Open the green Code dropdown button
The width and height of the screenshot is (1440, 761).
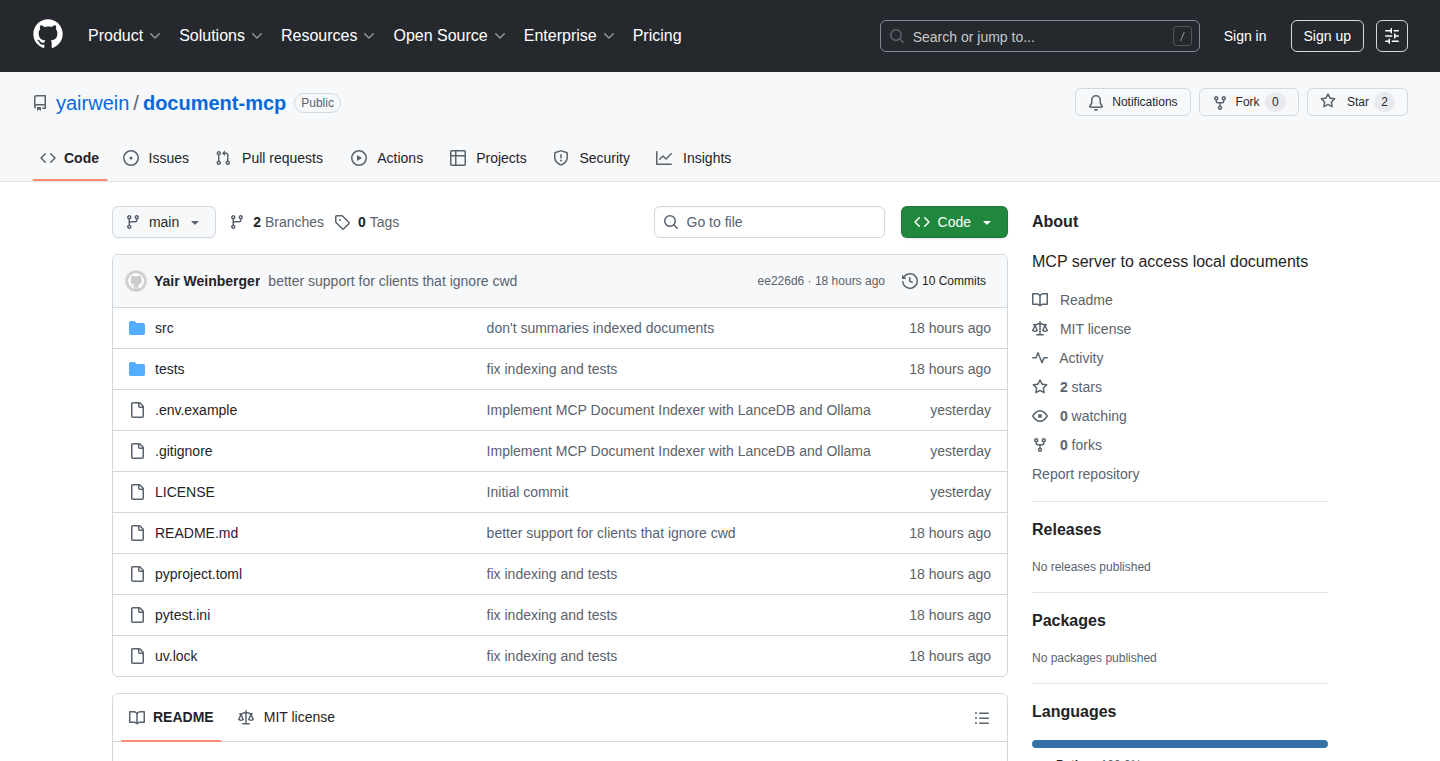(x=954, y=222)
